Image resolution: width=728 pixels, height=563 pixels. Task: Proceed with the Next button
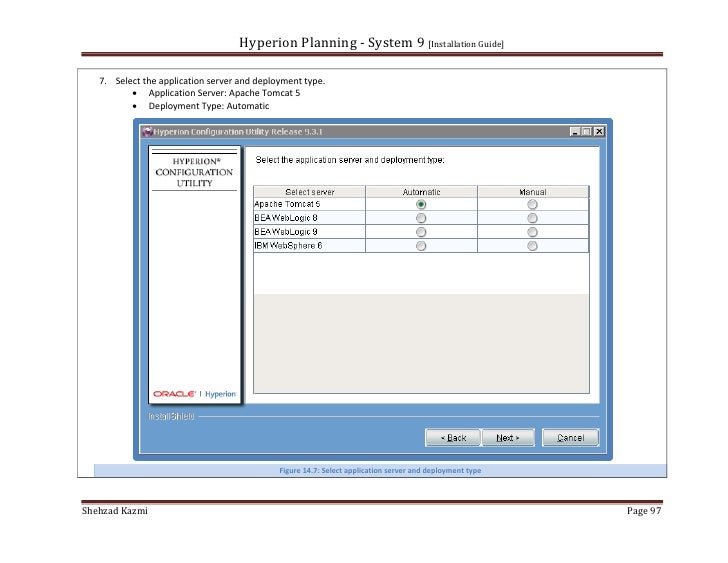coord(508,438)
